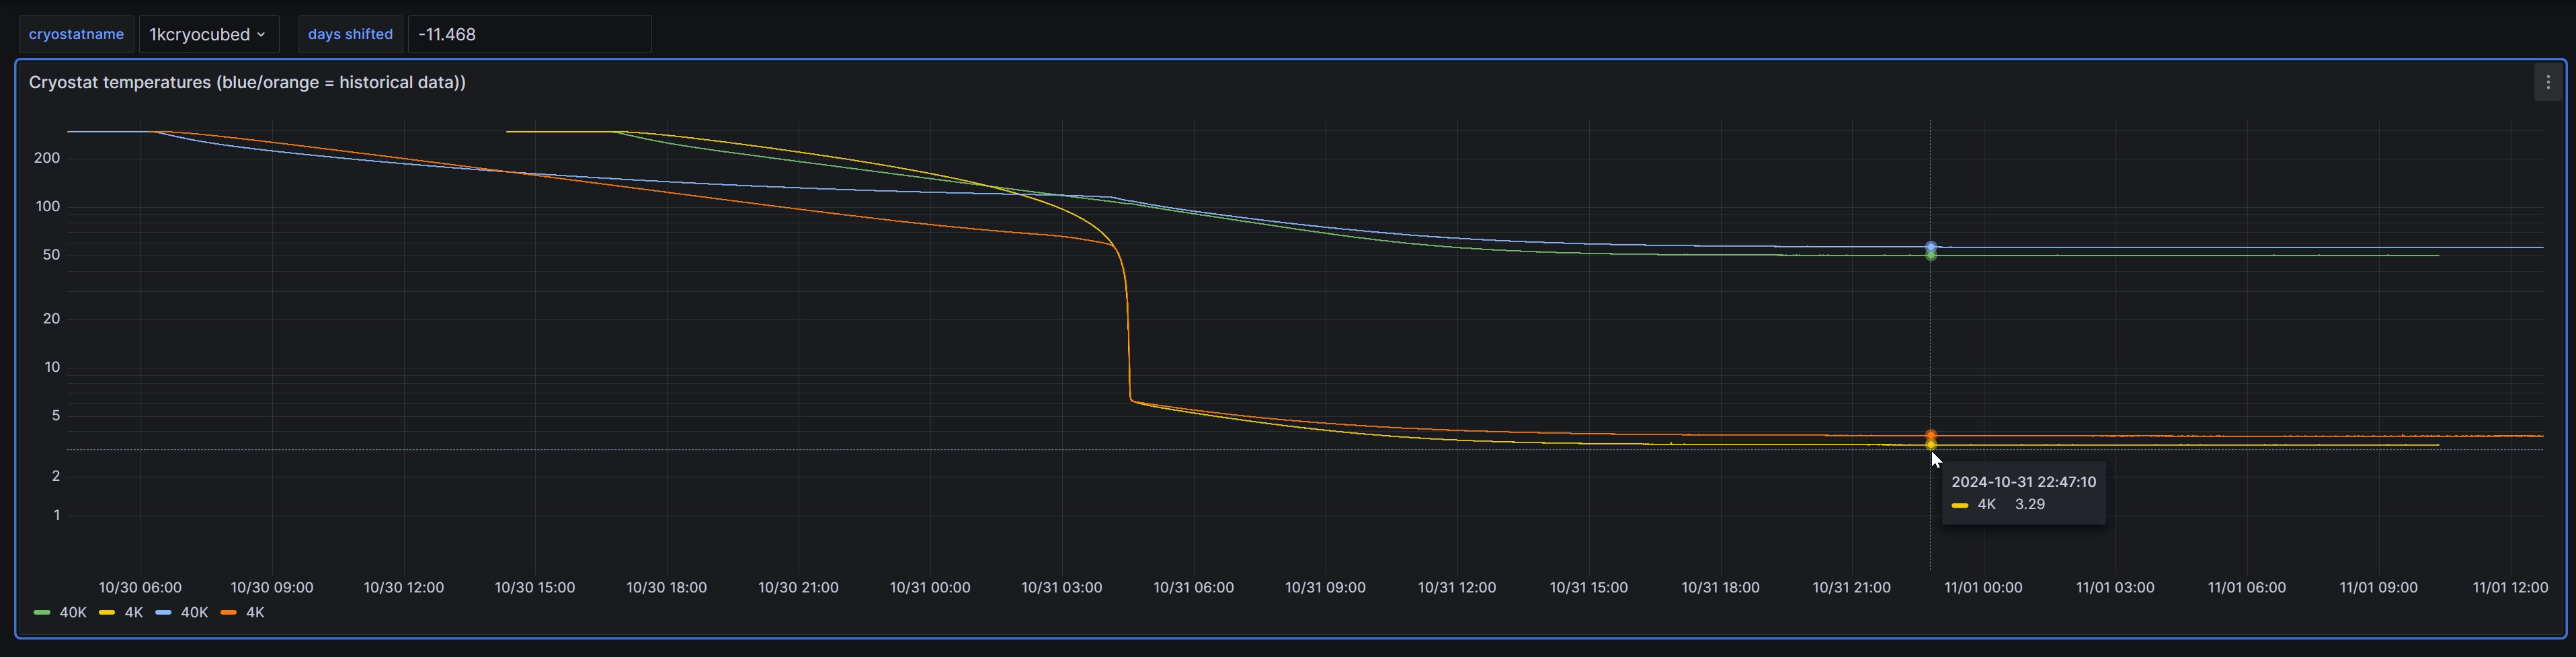Click the 10/30 12:00 time axis label
This screenshot has height=657, width=2576.
[x=403, y=588]
